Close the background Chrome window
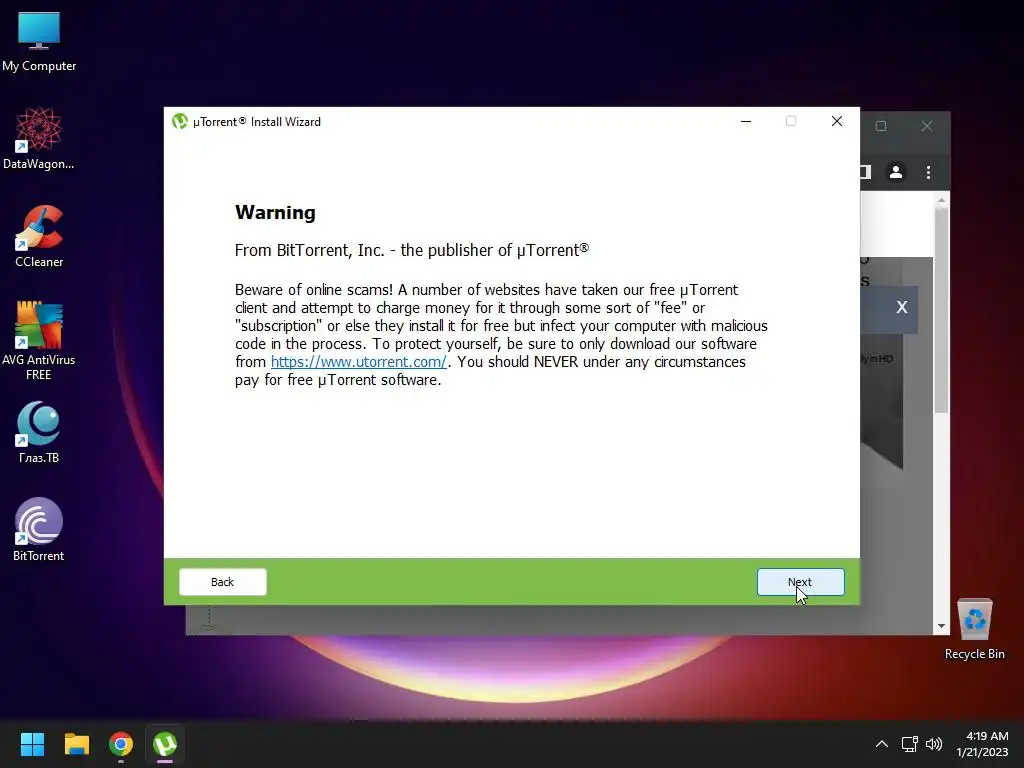This screenshot has height=768, width=1024. tap(927, 126)
